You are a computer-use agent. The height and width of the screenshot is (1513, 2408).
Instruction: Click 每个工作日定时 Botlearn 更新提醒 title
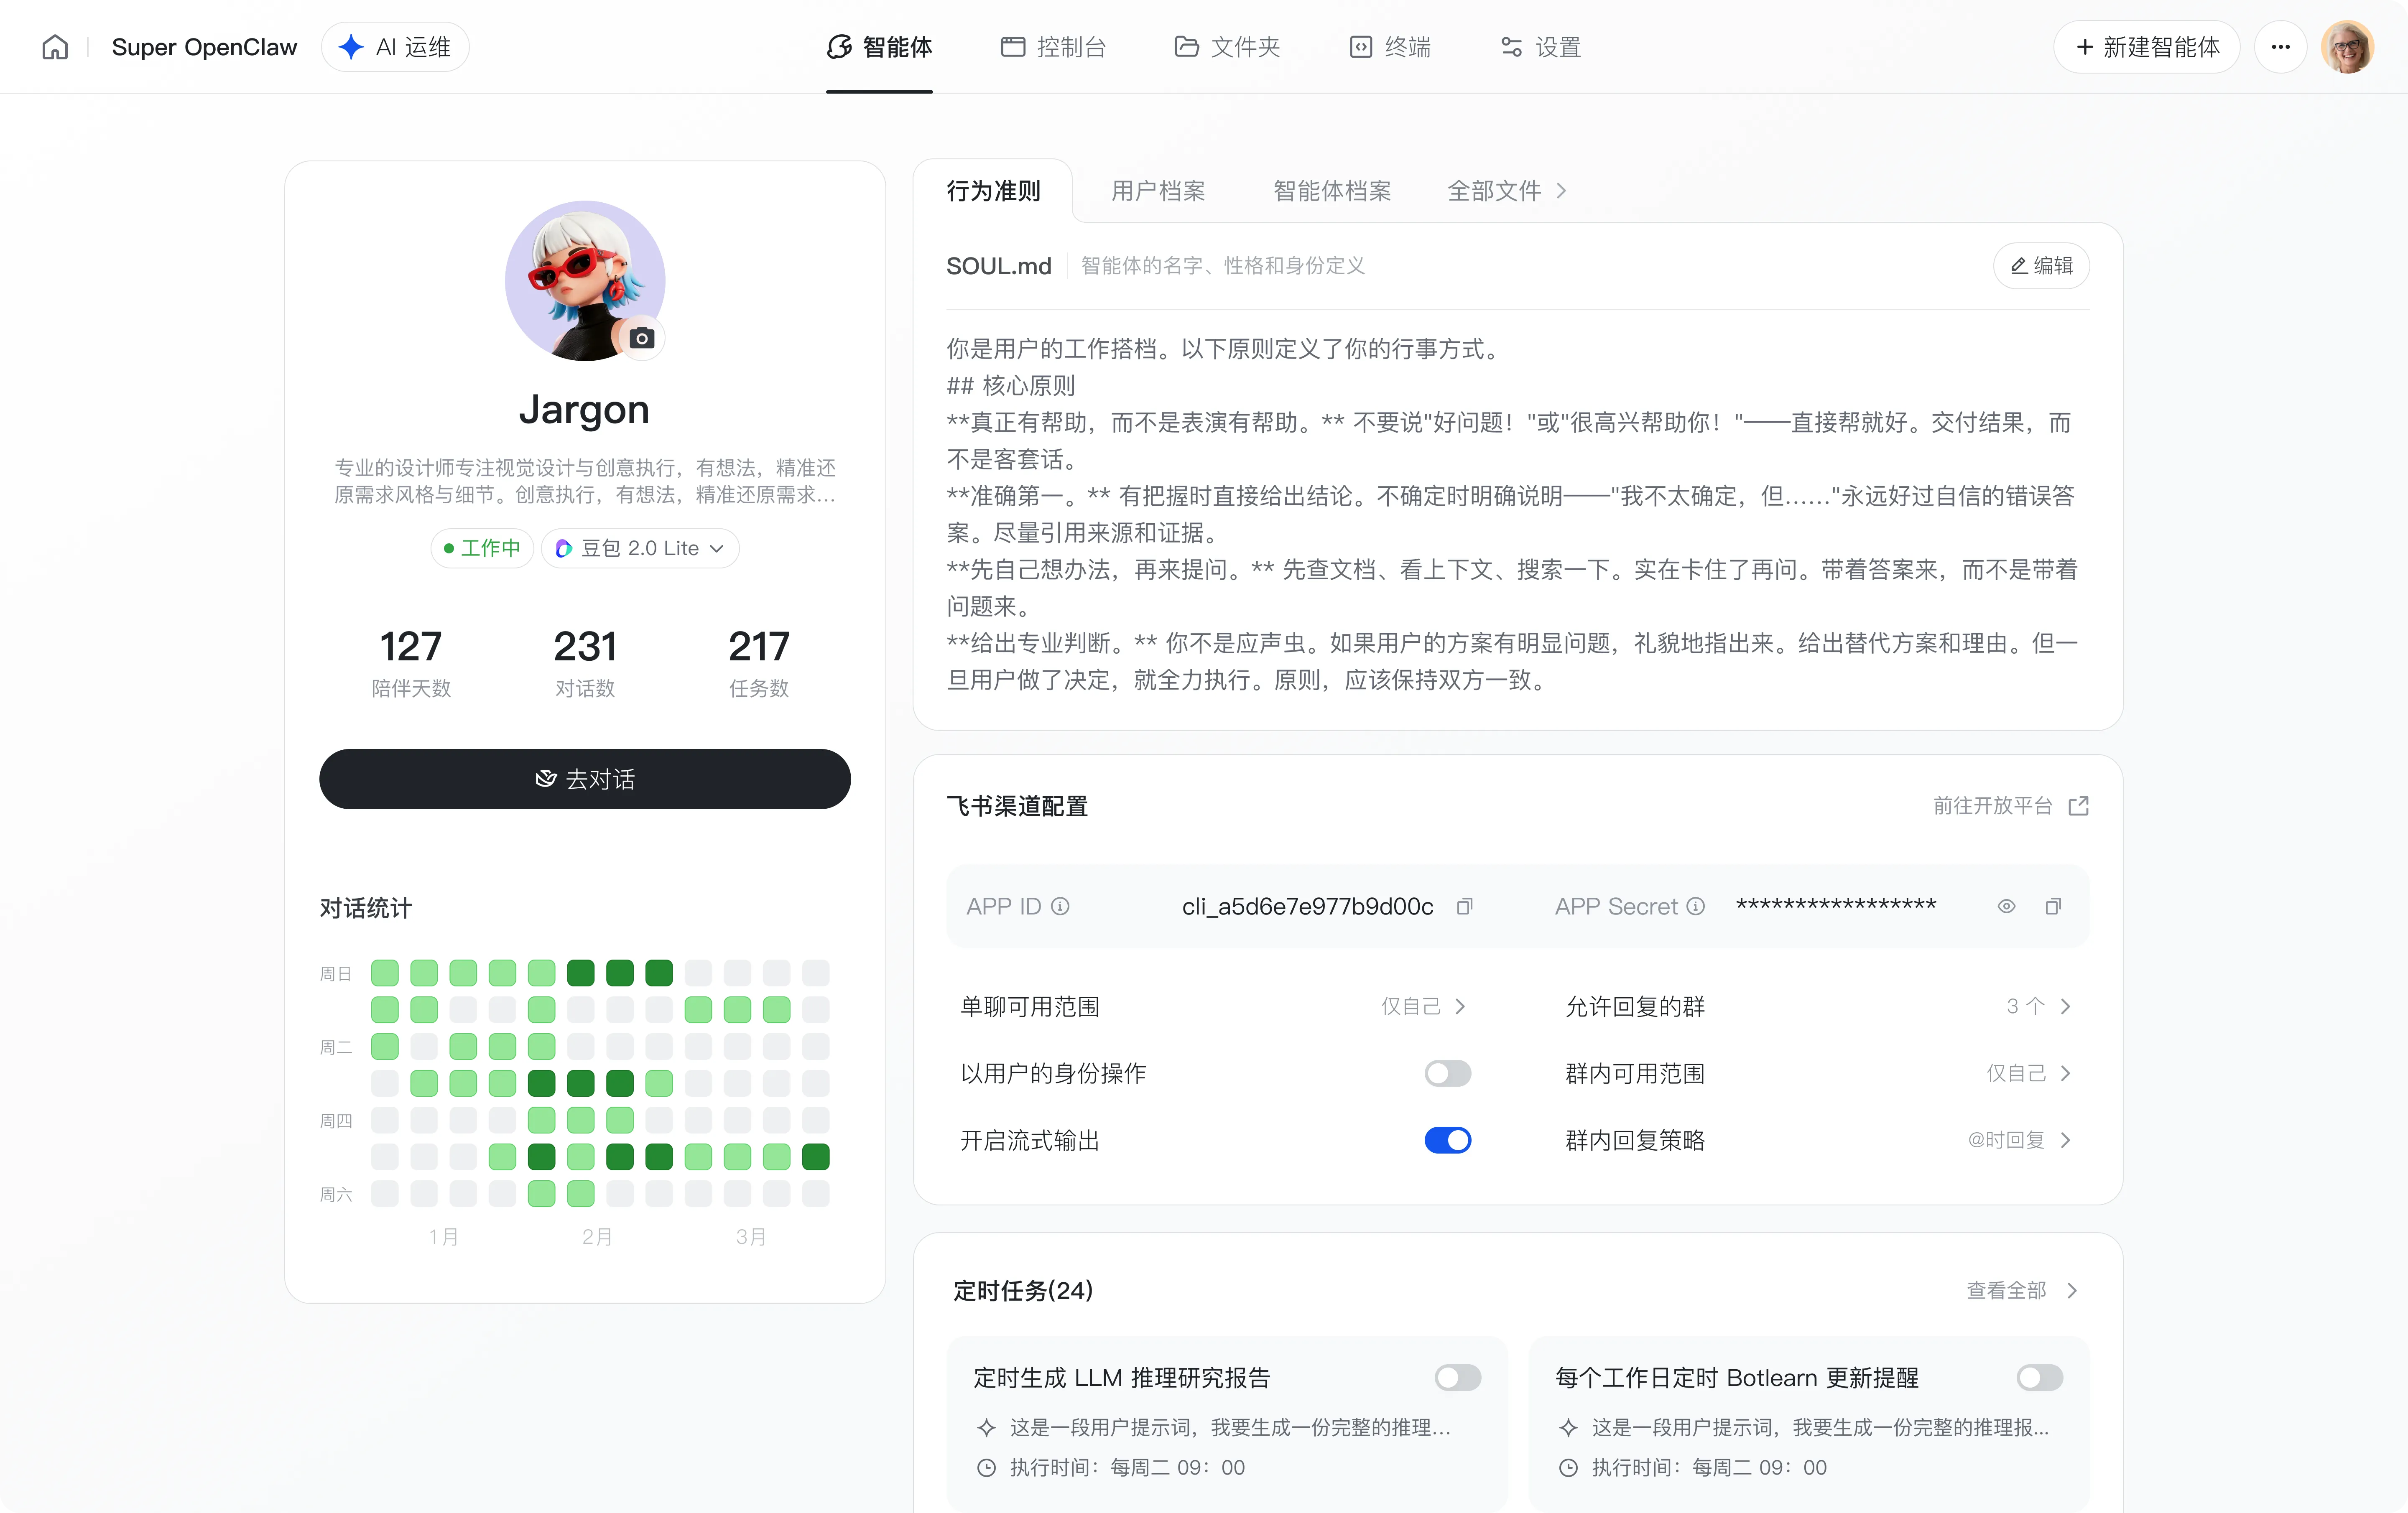click(1737, 1378)
